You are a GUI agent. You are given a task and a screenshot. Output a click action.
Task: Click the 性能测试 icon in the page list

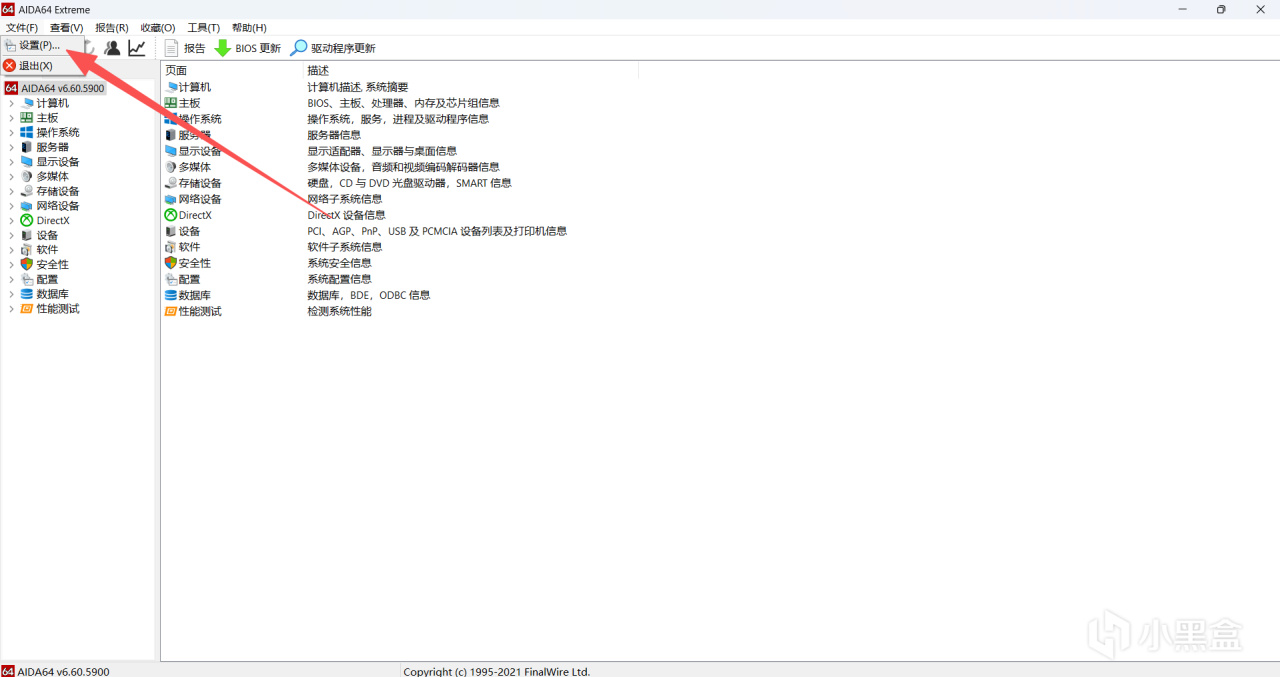(x=171, y=311)
